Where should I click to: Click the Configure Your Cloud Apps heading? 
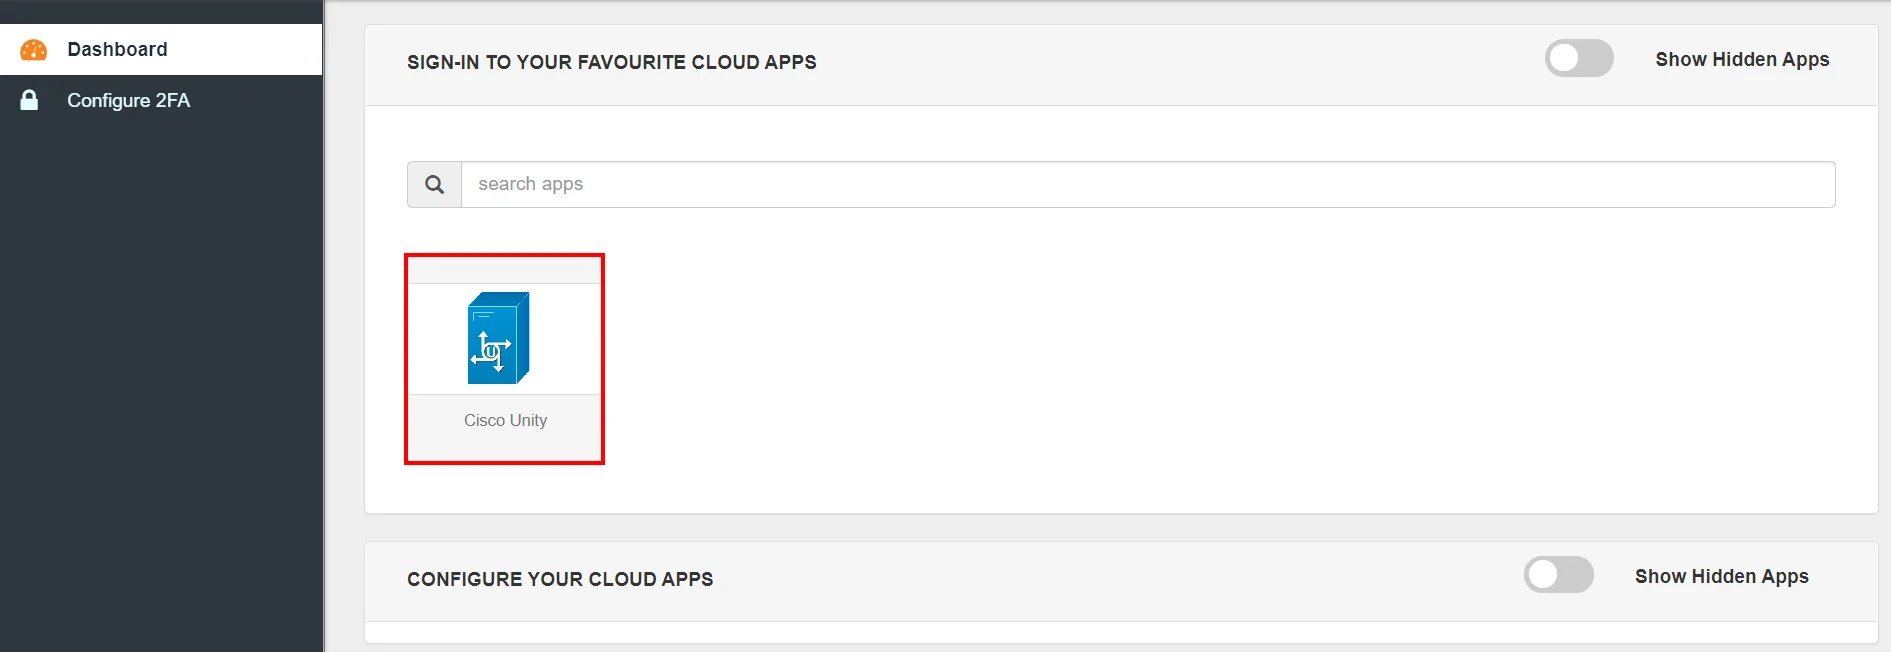tap(559, 580)
